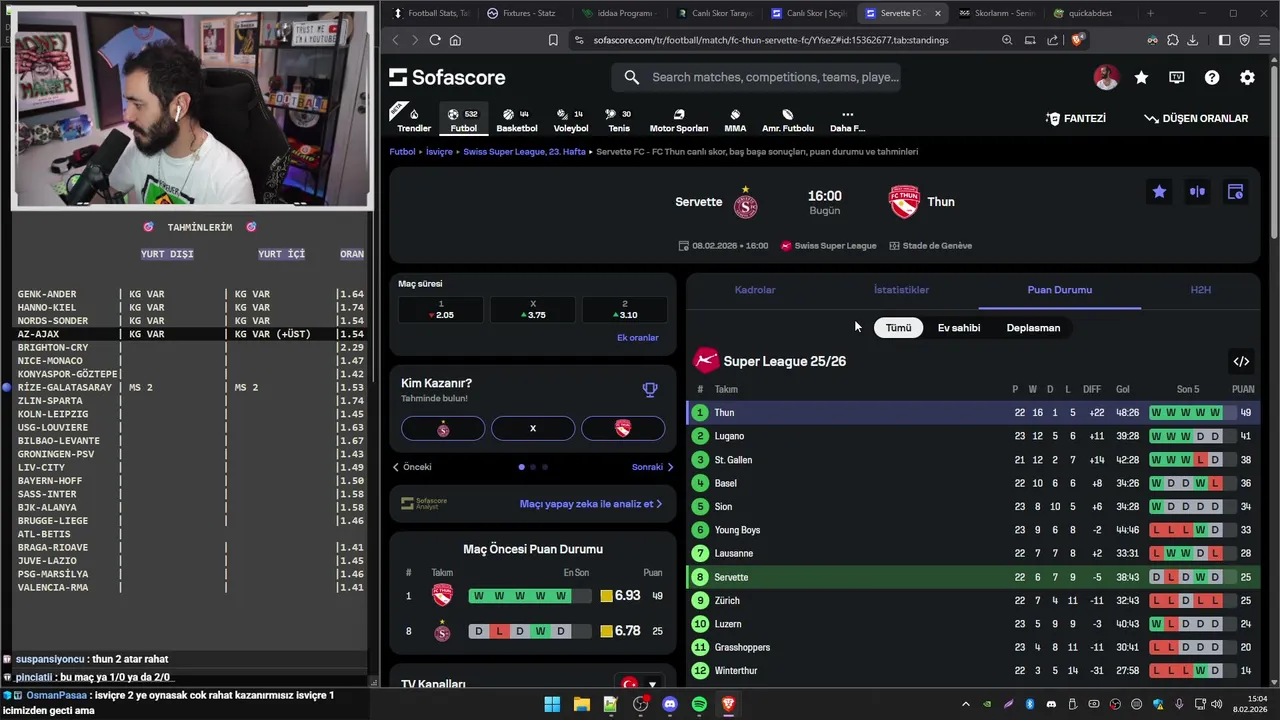Viewport: 1280px width, 720px height.
Task: Switch to the İstatistikler tab
Action: point(901,290)
